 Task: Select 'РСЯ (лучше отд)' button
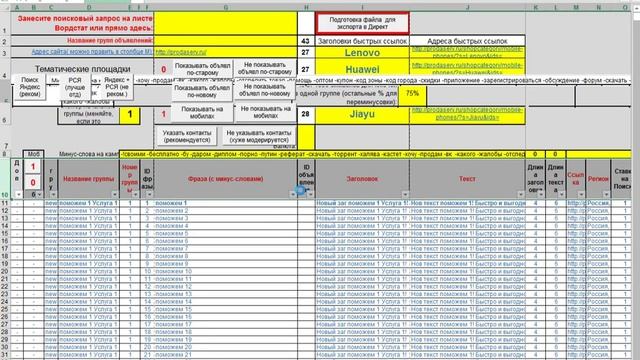(x=75, y=87)
